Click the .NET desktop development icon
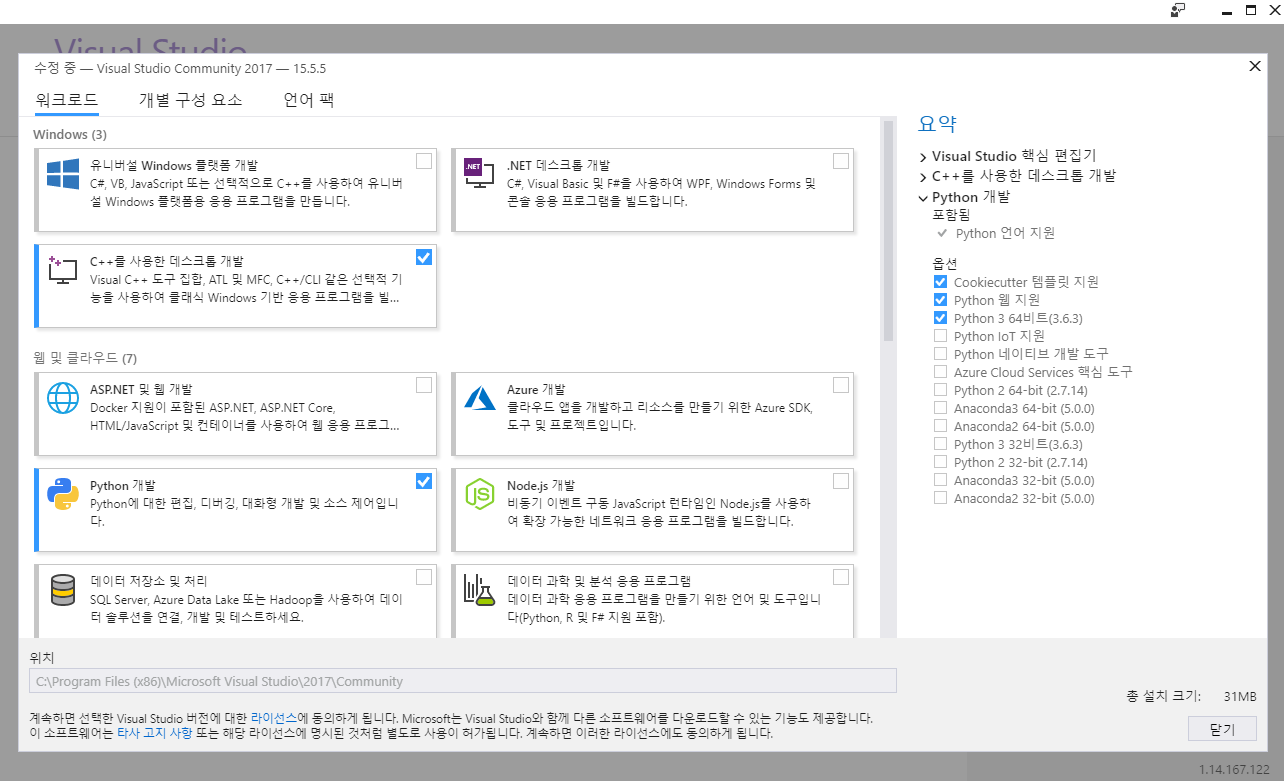 [479, 173]
